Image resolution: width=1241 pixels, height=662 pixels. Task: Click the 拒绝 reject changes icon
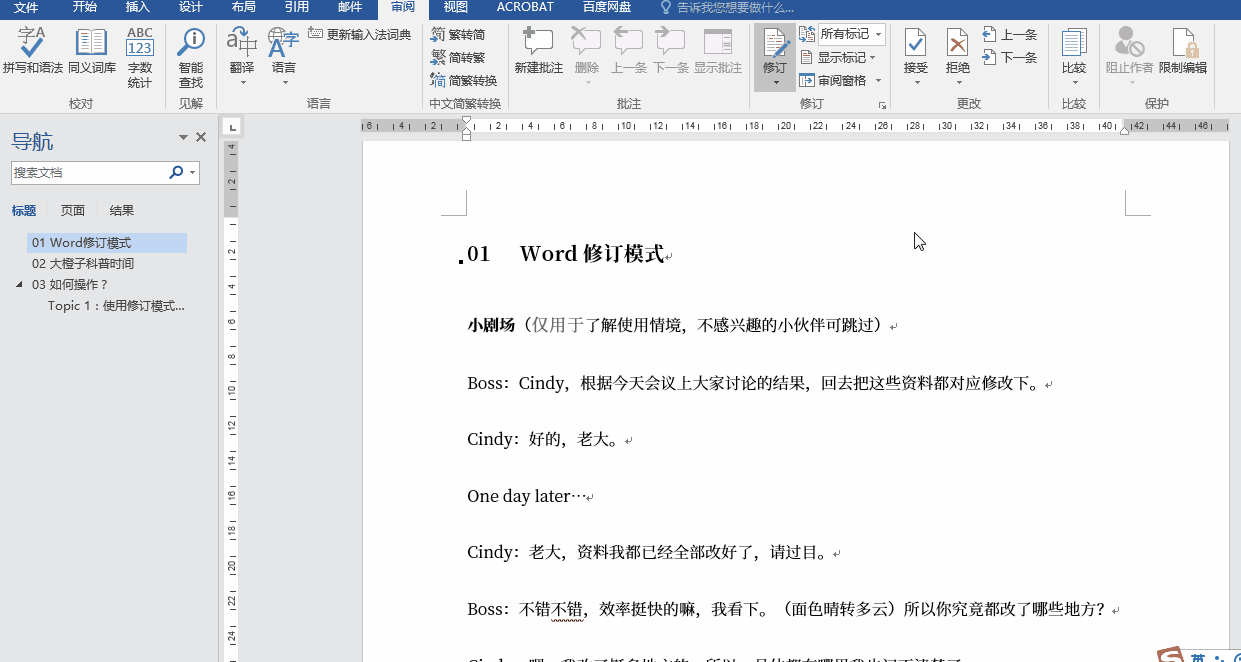[x=957, y=45]
